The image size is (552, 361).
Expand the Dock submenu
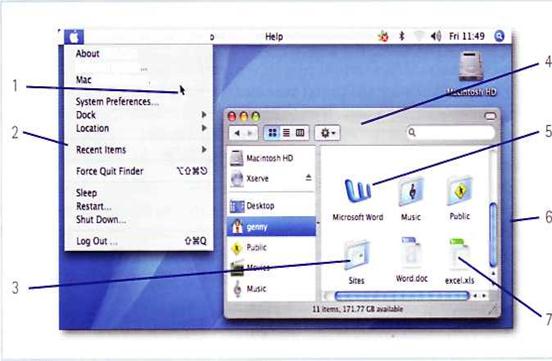tap(139, 115)
